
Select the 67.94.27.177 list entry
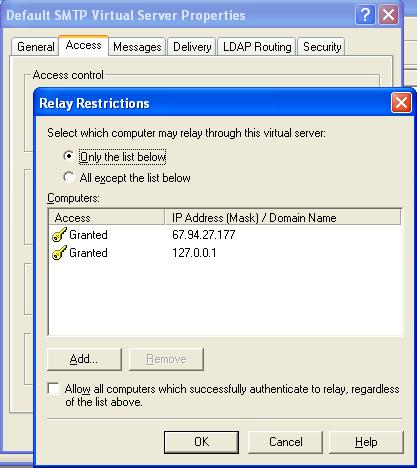[x=225, y=235]
